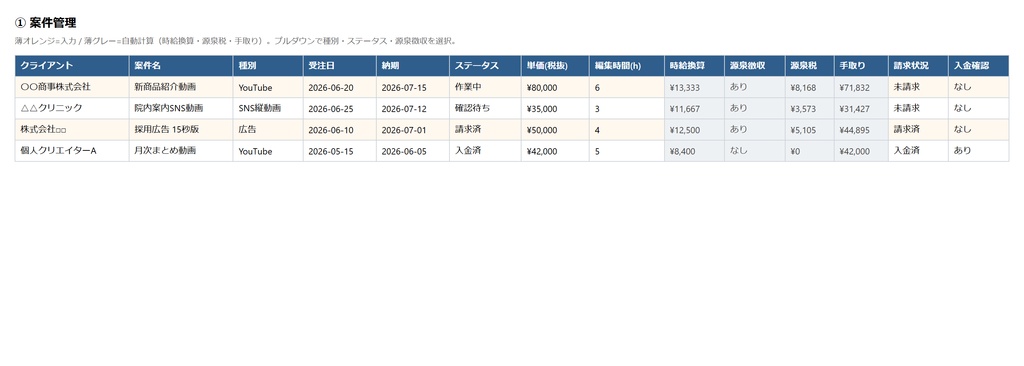Select the ¥31,427 take-home cell
This screenshot has width=1024, height=366.
point(861,108)
